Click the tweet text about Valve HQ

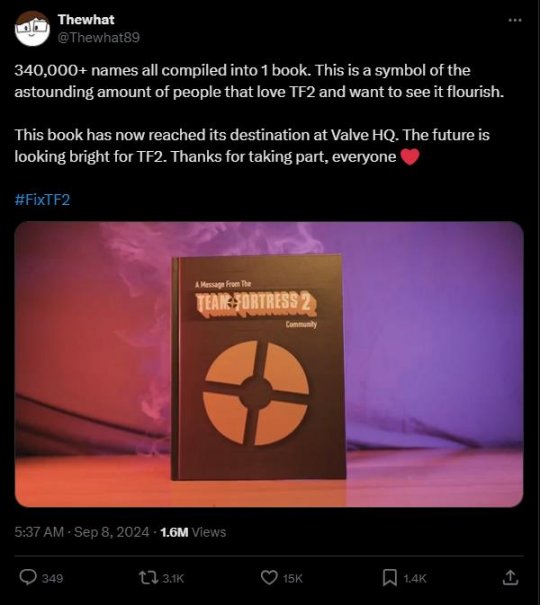252,146
